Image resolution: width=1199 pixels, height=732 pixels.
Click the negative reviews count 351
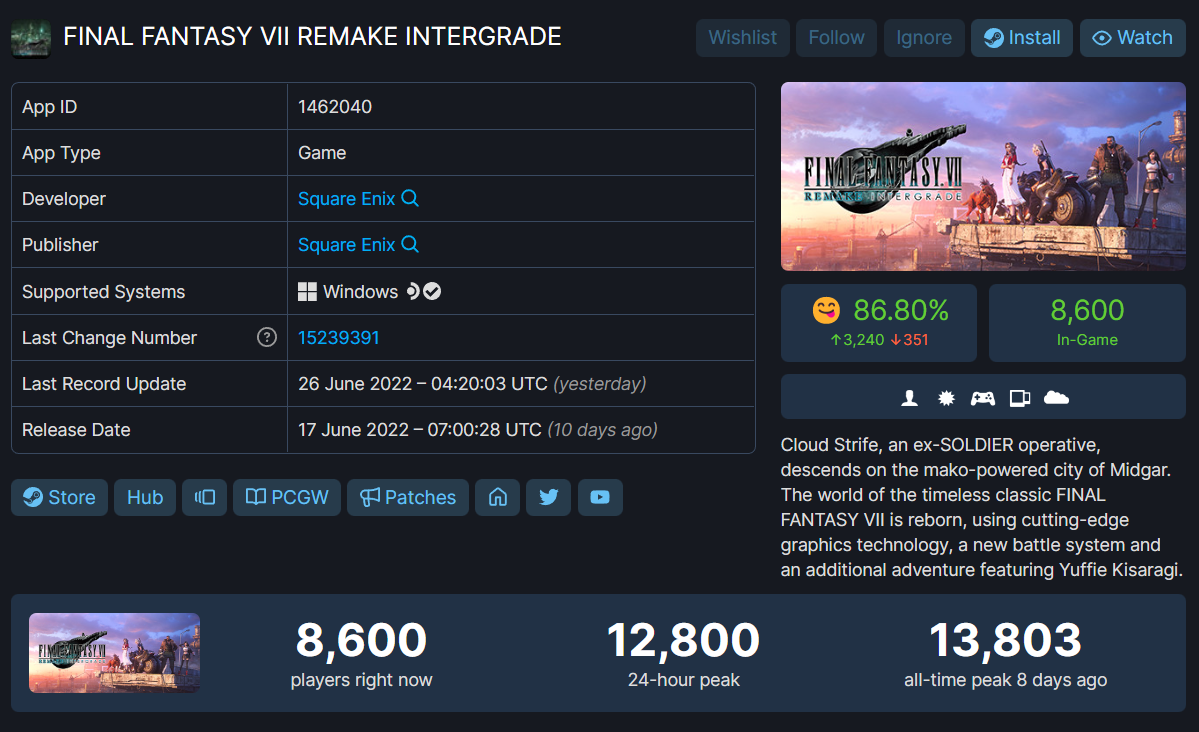[x=909, y=340]
